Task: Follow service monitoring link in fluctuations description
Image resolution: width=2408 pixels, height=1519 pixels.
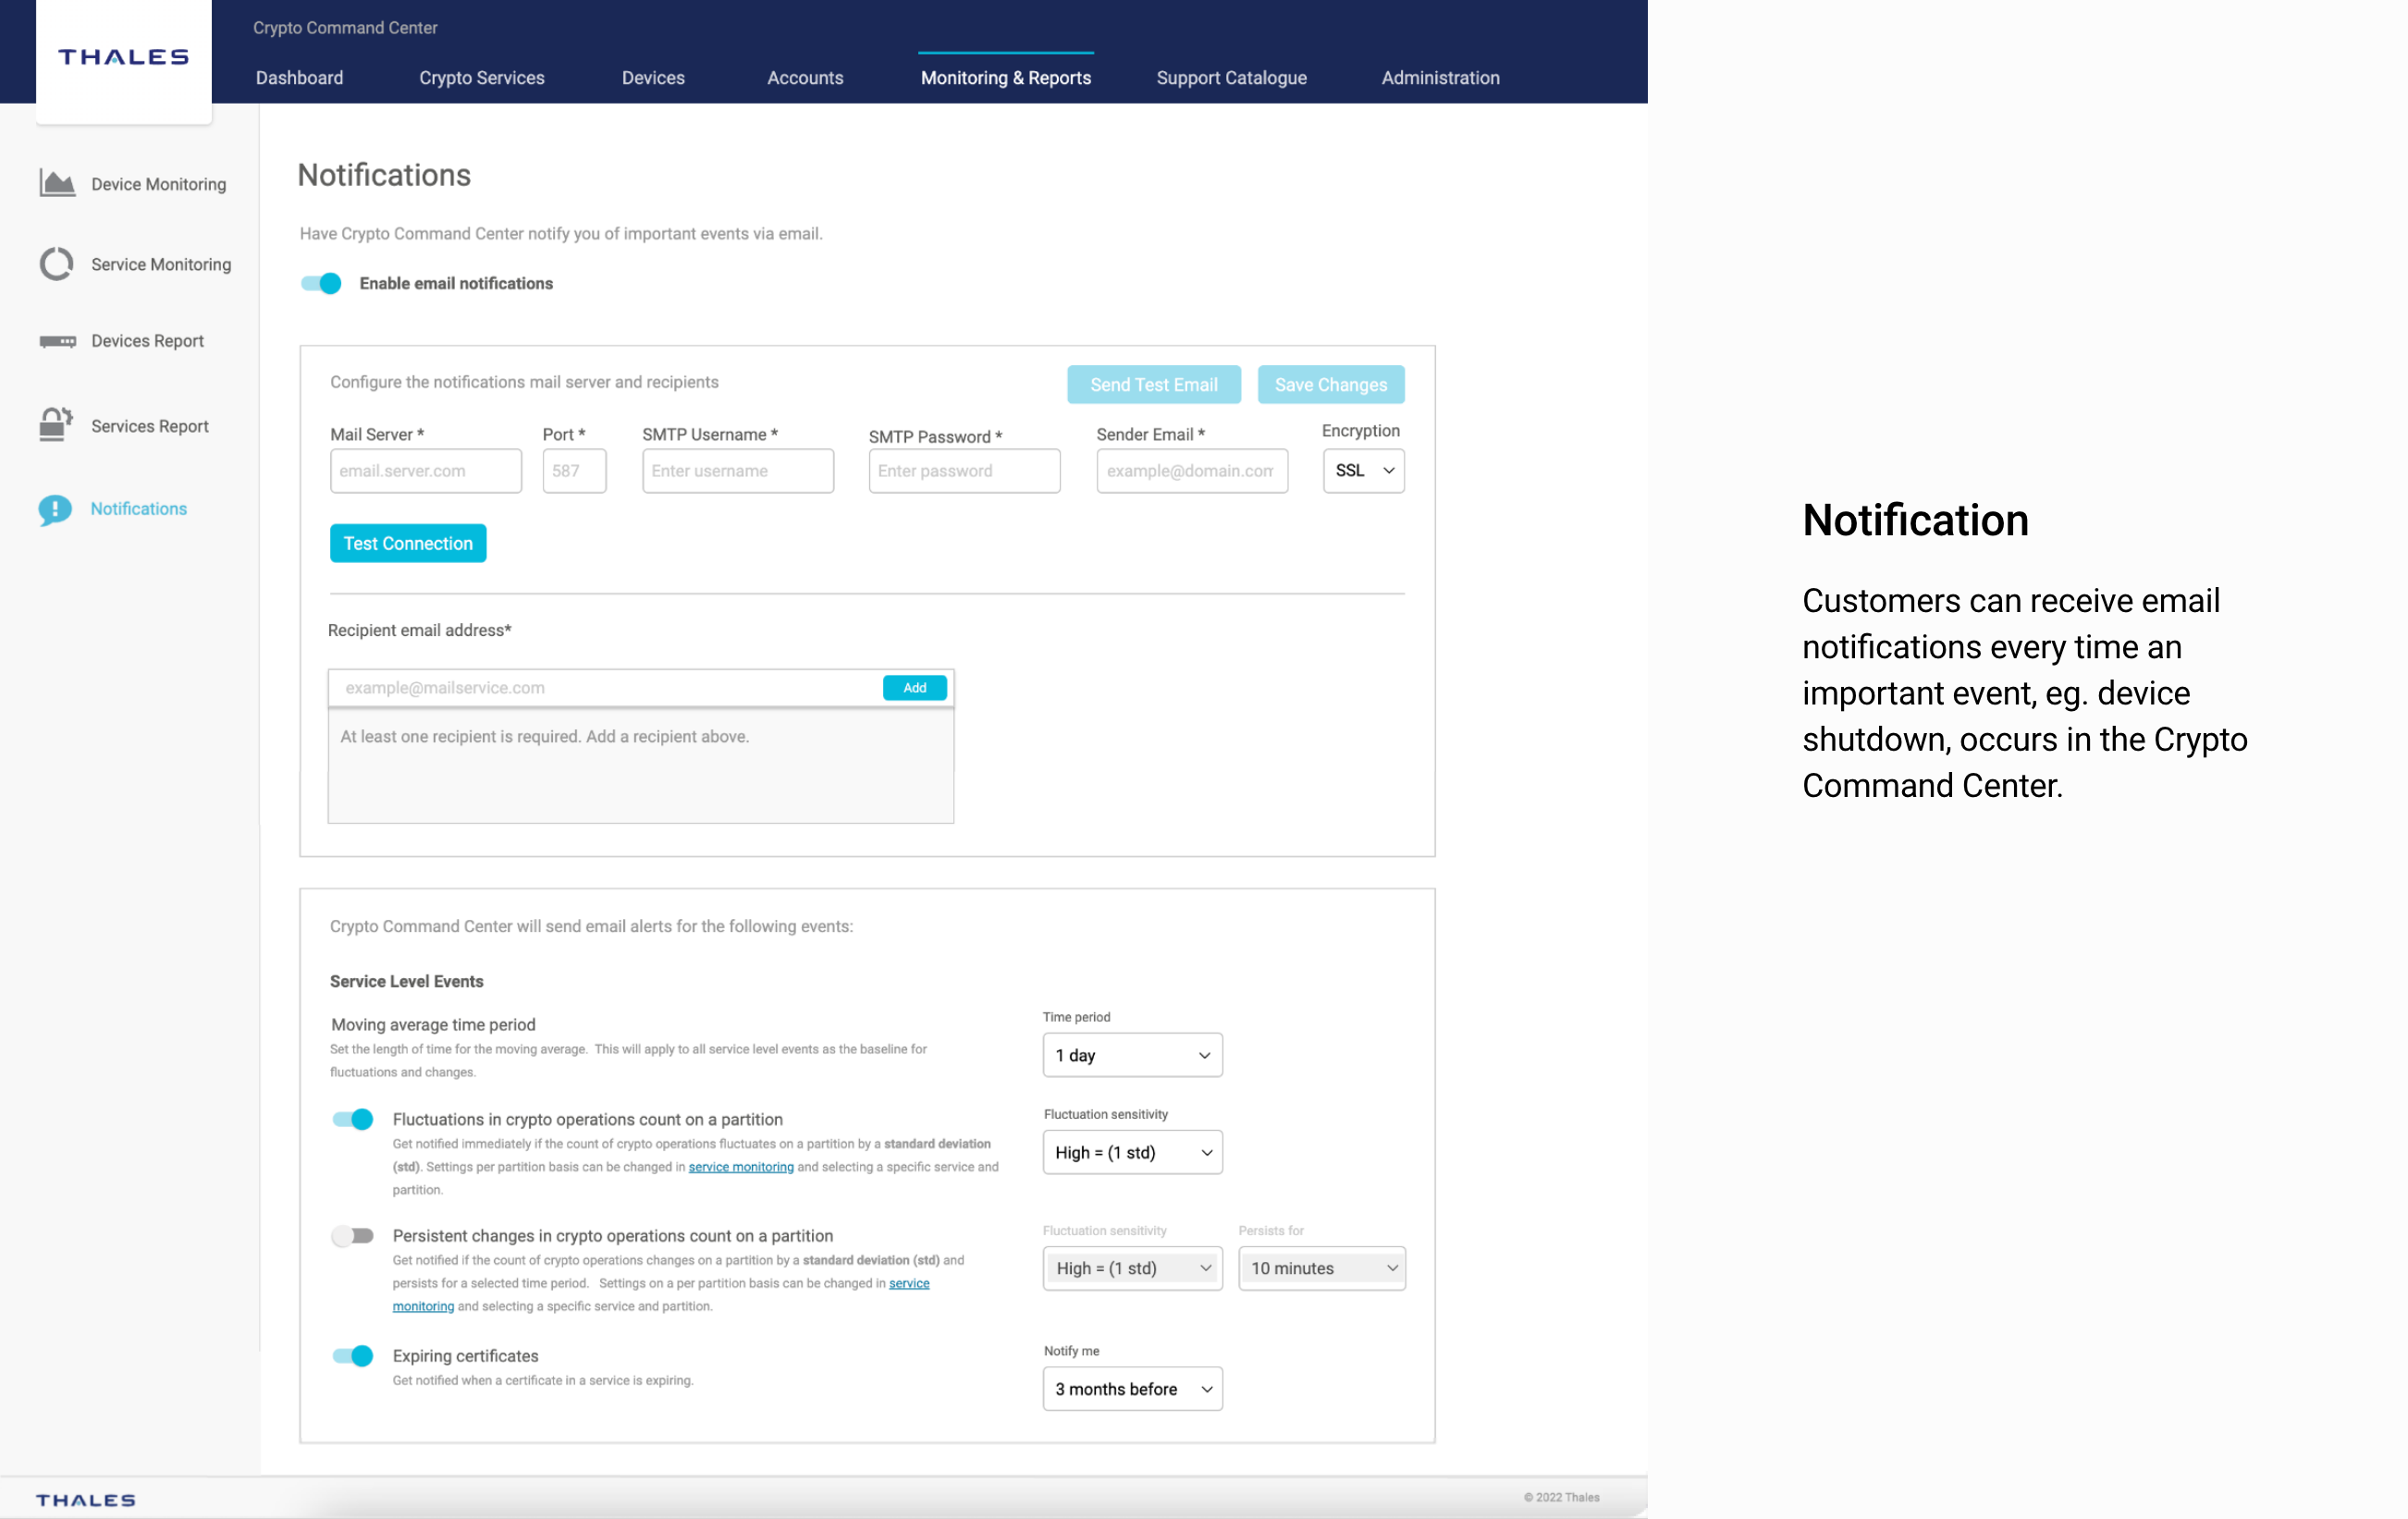Action: (741, 1167)
